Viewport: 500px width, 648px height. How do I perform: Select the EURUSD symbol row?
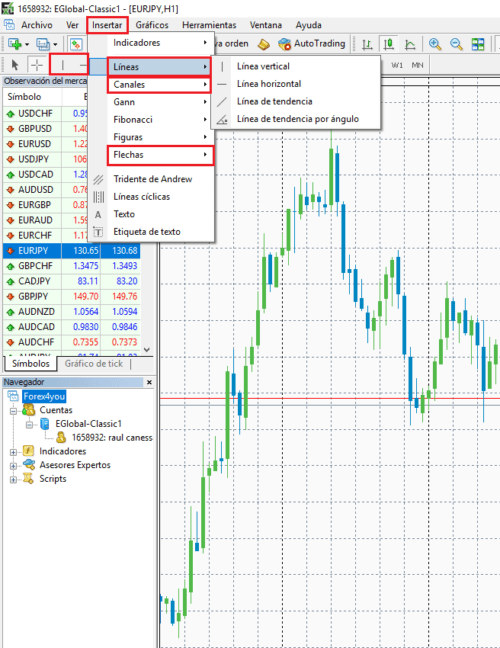click(45, 144)
